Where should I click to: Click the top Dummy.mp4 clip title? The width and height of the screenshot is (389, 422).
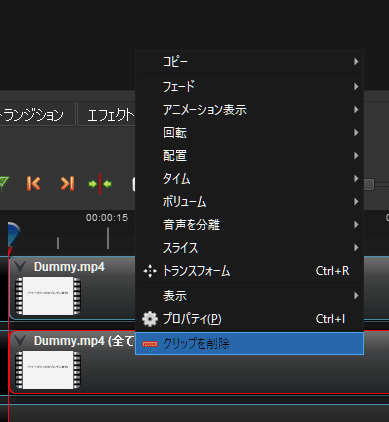(69, 267)
